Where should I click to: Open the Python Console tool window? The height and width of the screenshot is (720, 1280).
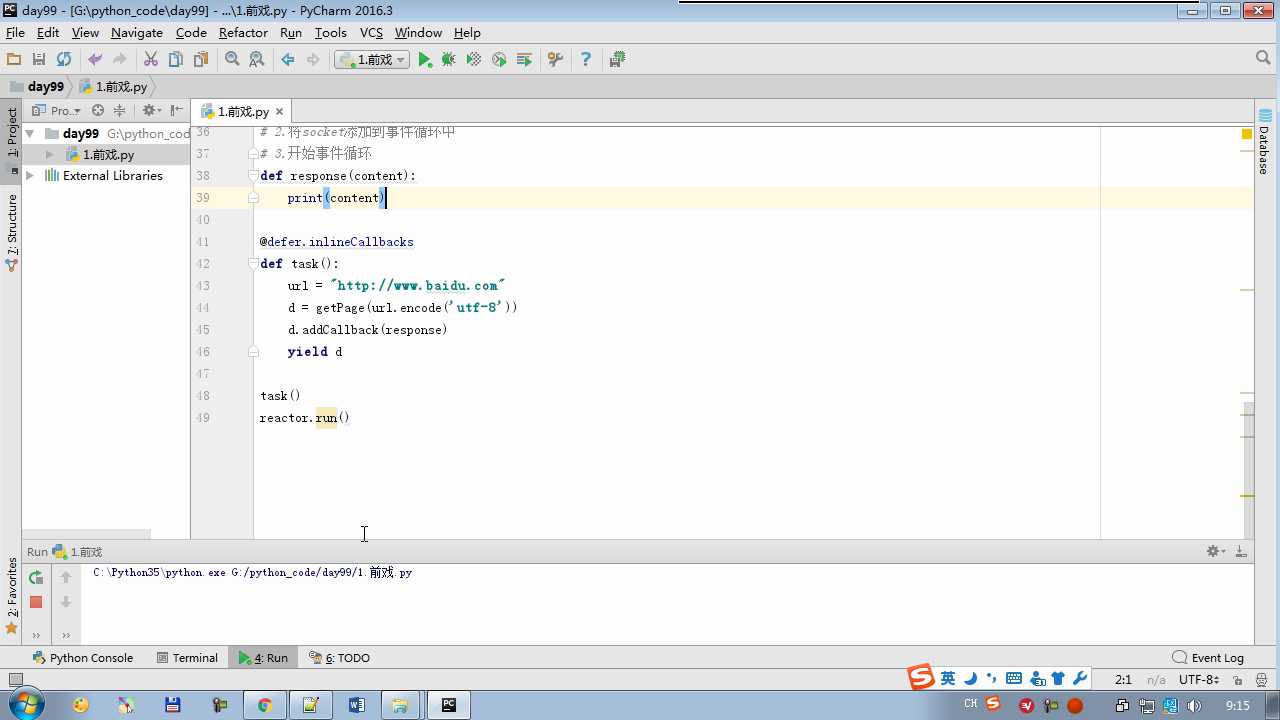pos(83,658)
